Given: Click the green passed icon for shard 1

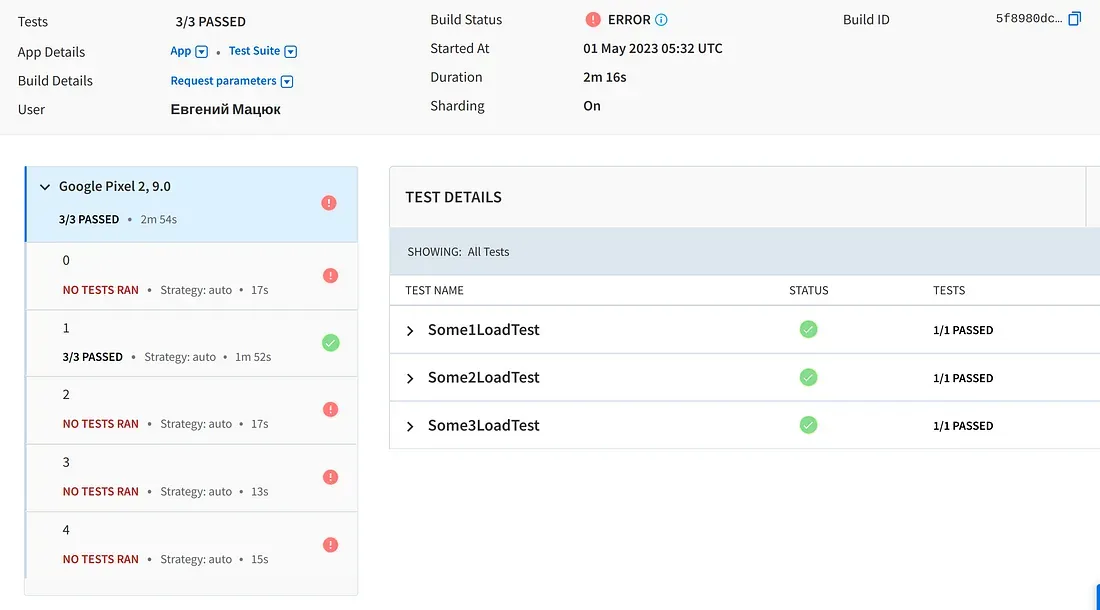Looking at the screenshot, I should pyautogui.click(x=330, y=343).
